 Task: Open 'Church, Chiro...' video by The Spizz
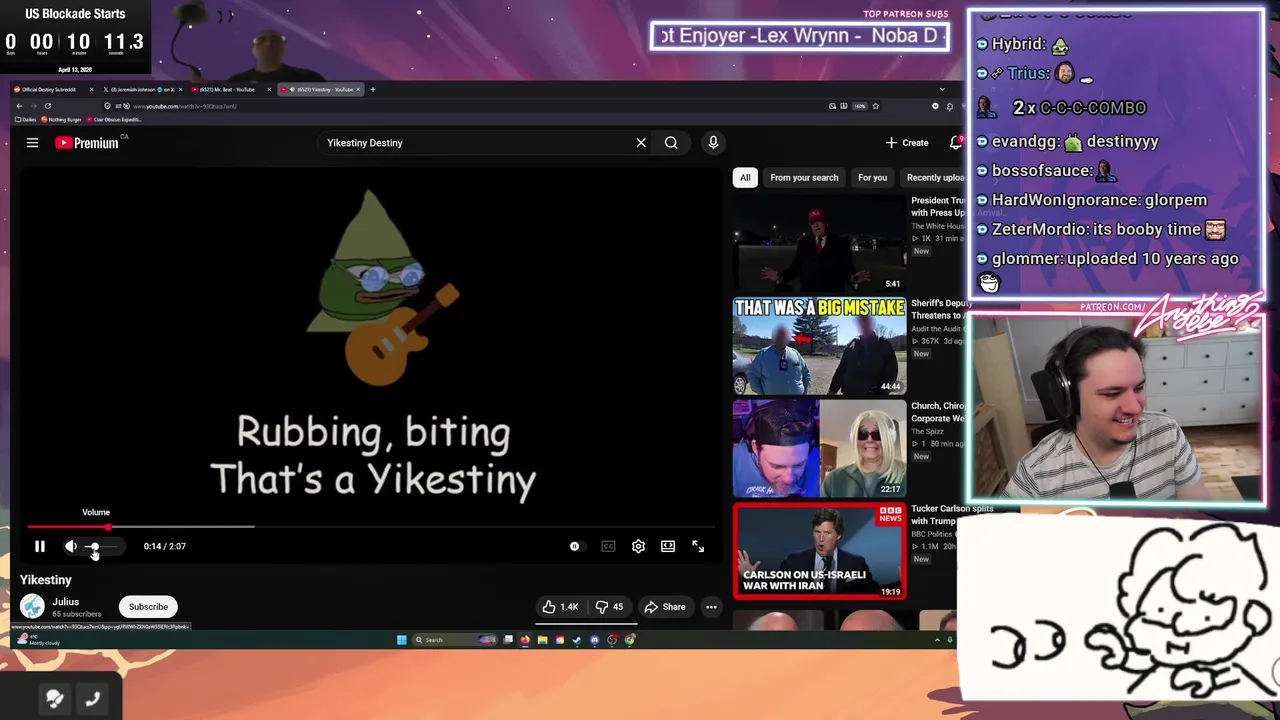point(819,448)
